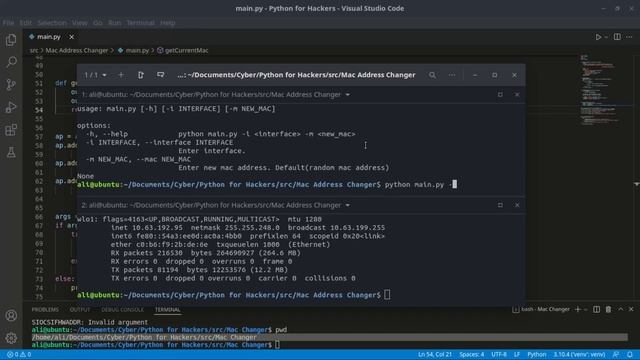Screen dimensions: 640x360
Task: Add a terminal to the right in the terminal window
Action: click(x=140, y=75)
